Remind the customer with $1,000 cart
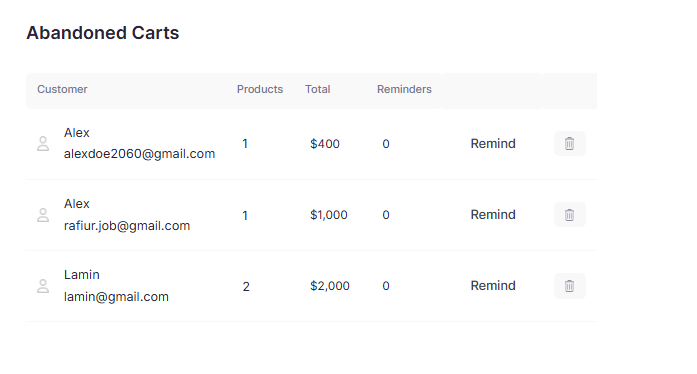Screen dimensions: 697x374 tap(493, 215)
